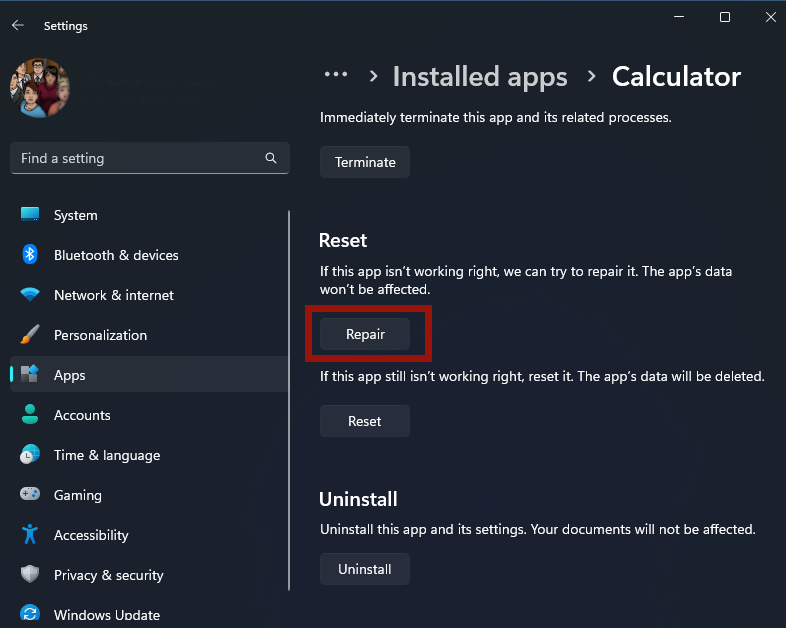
Task: Click the Network wifi icon
Action: point(30,295)
